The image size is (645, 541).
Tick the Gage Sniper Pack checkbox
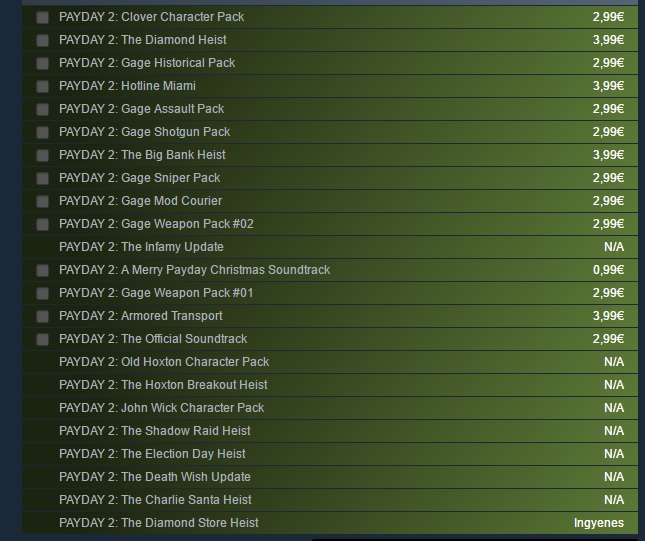(x=42, y=179)
